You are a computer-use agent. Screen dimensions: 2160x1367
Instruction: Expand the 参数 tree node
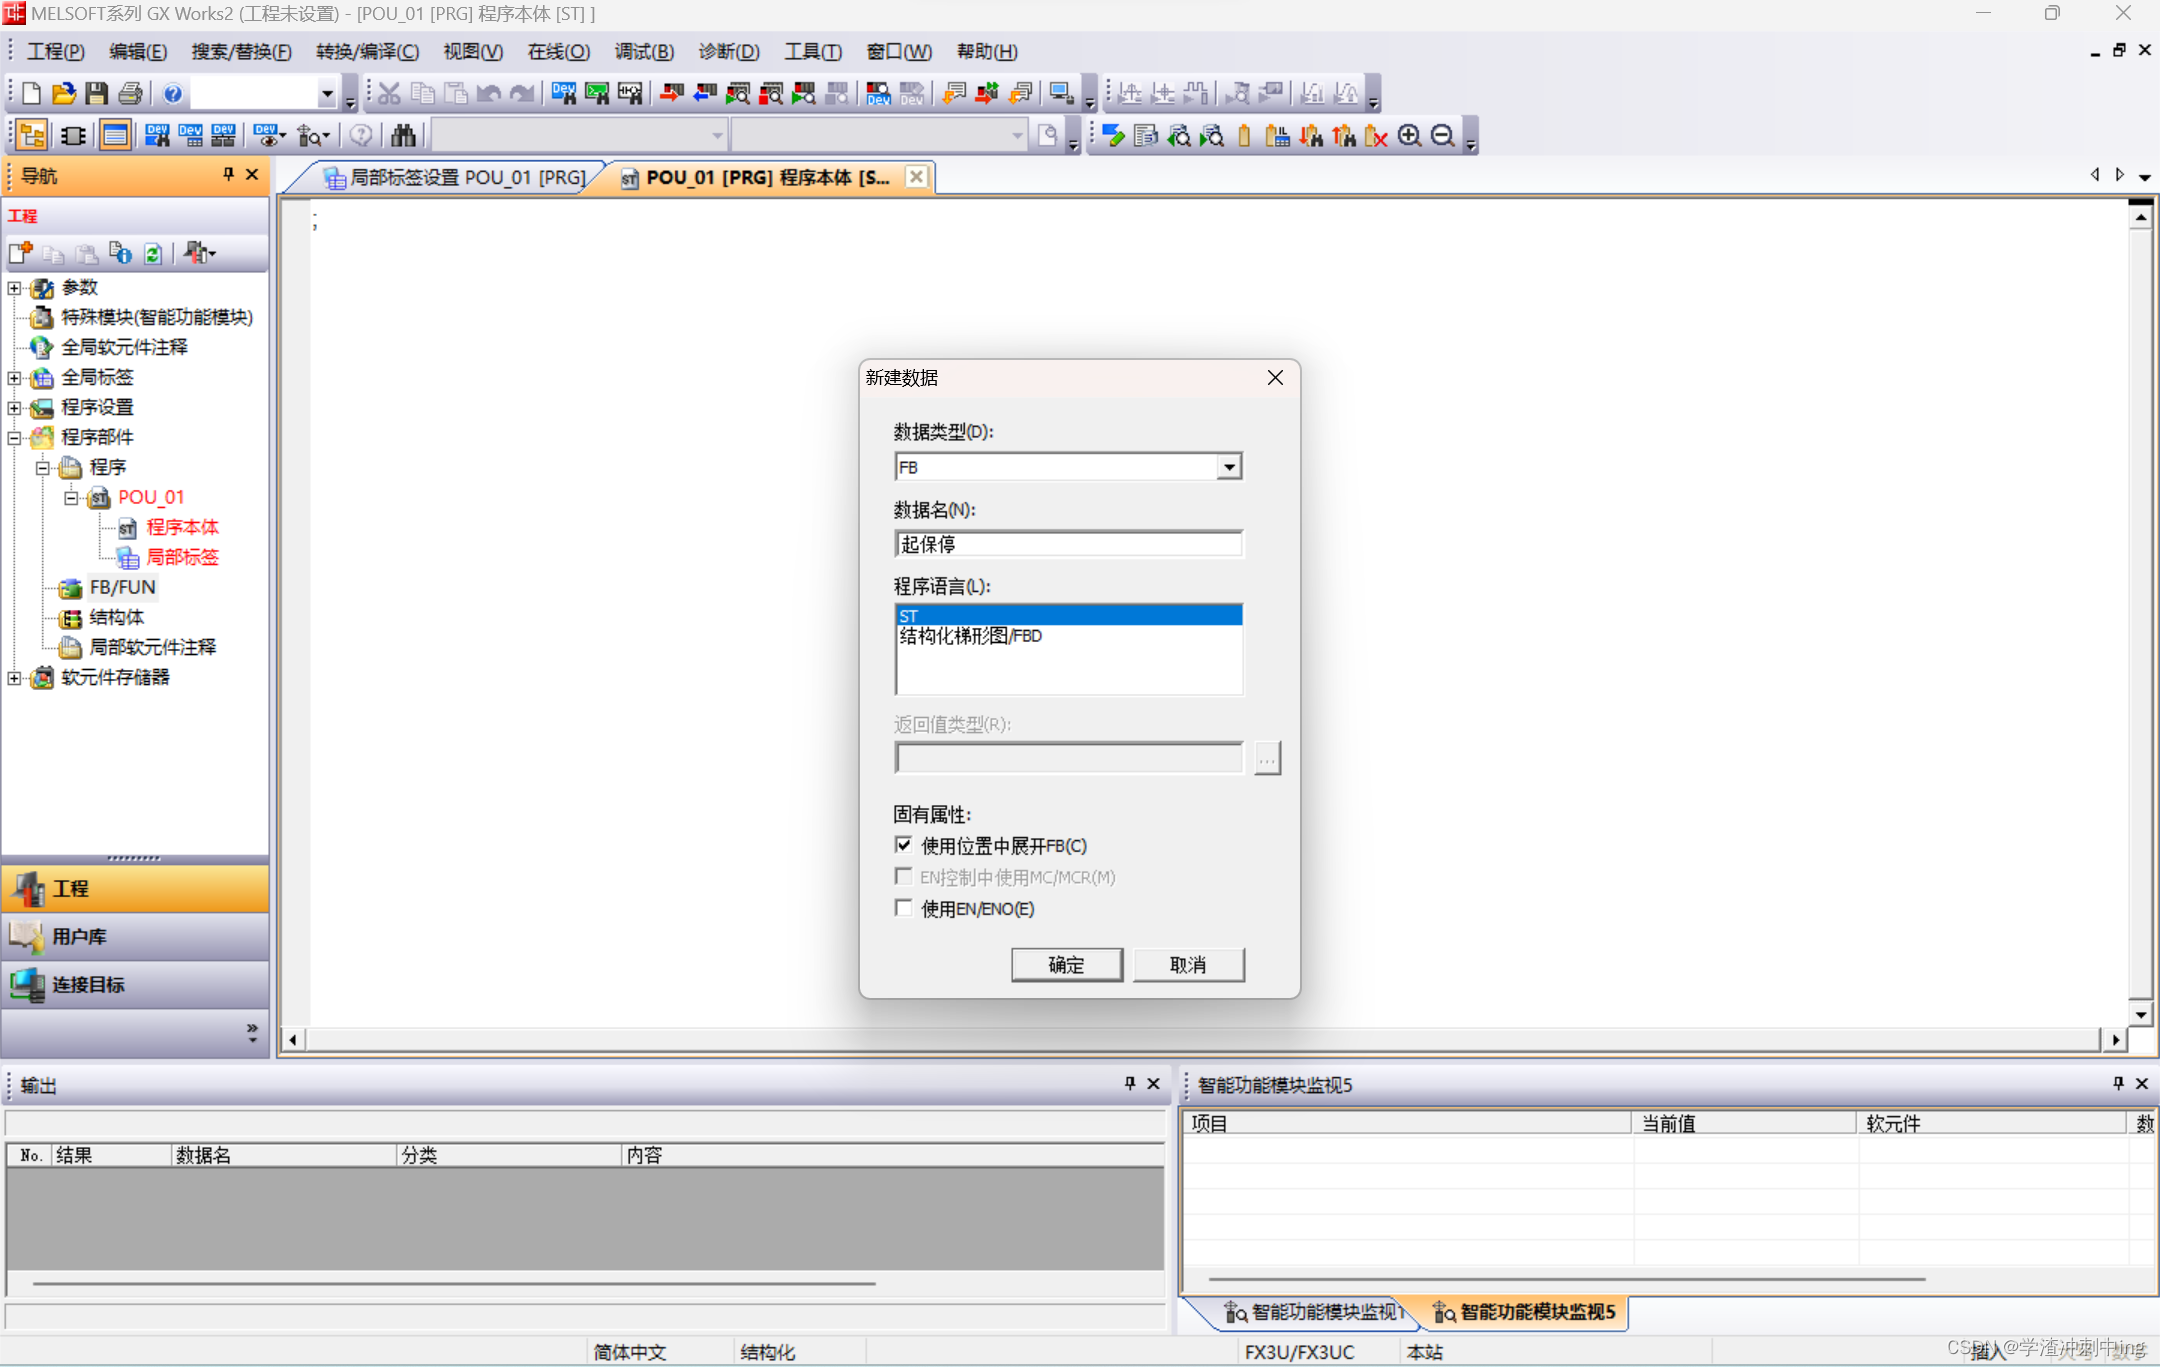coord(14,288)
